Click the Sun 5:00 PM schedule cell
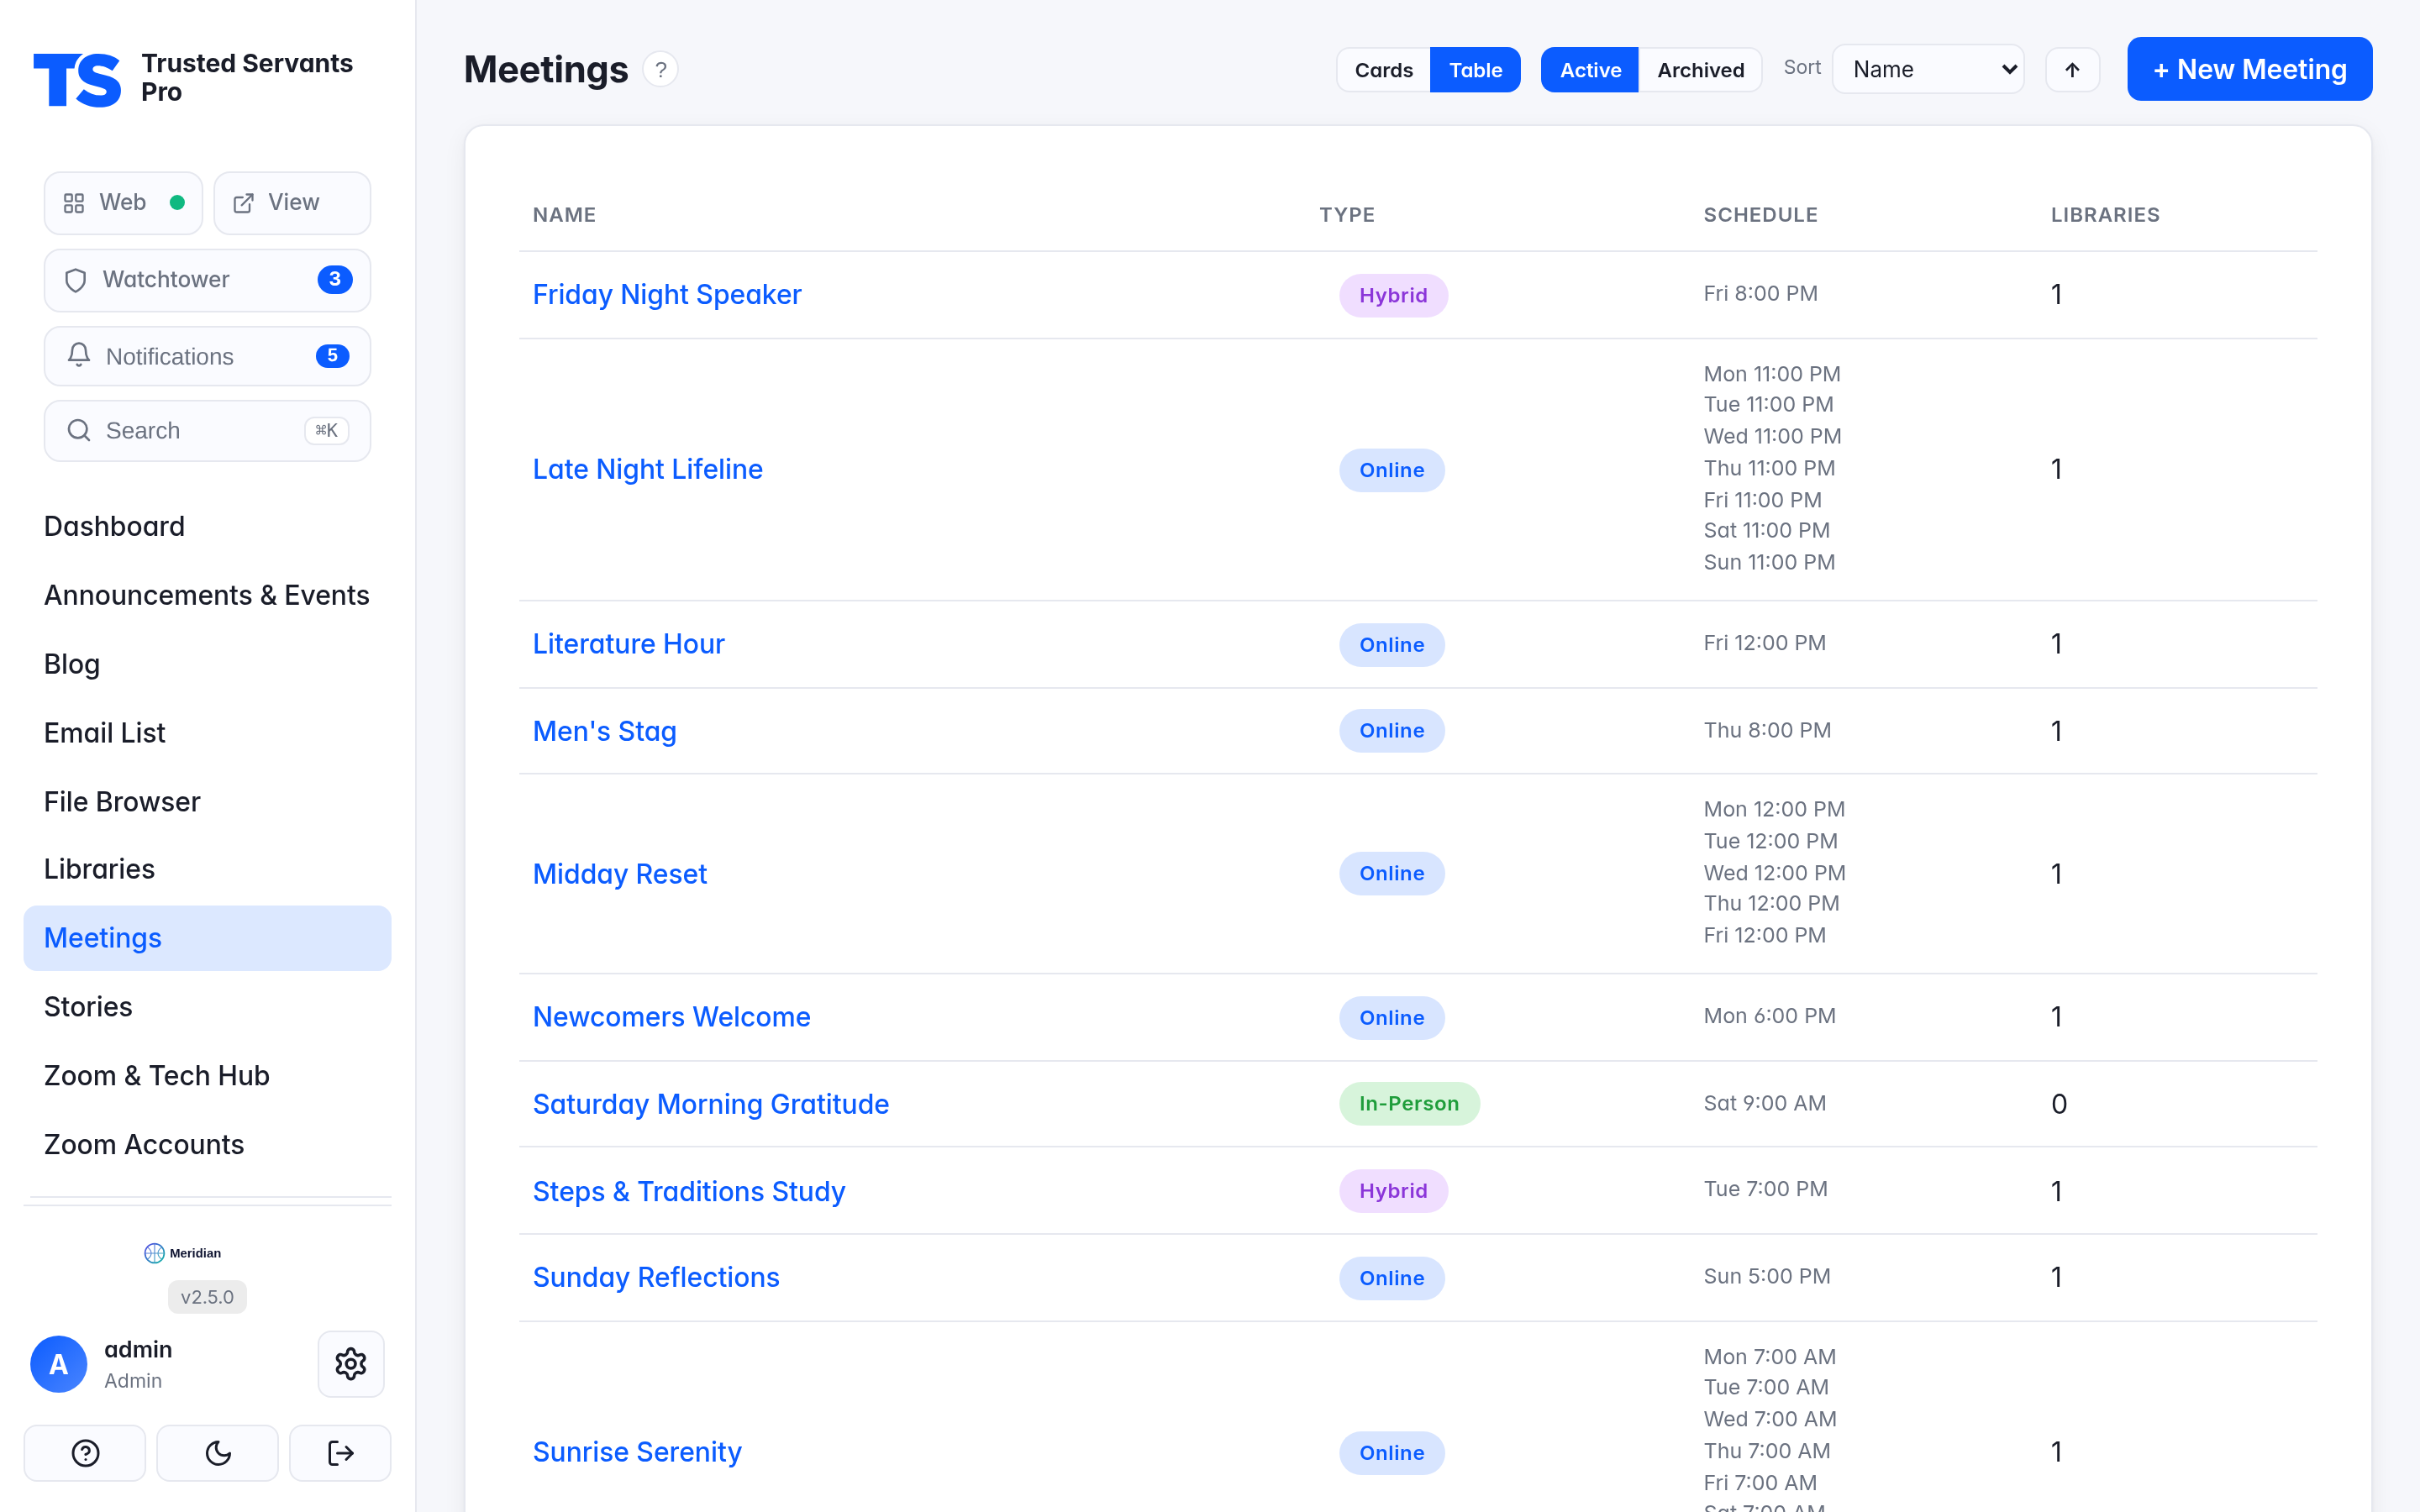Viewport: 2420px width, 1512px height. tap(1767, 1276)
